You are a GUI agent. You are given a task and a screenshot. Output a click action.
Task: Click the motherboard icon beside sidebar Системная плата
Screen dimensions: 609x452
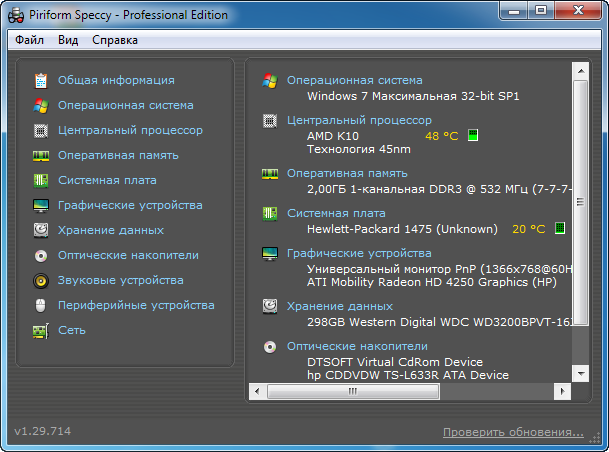point(41,181)
